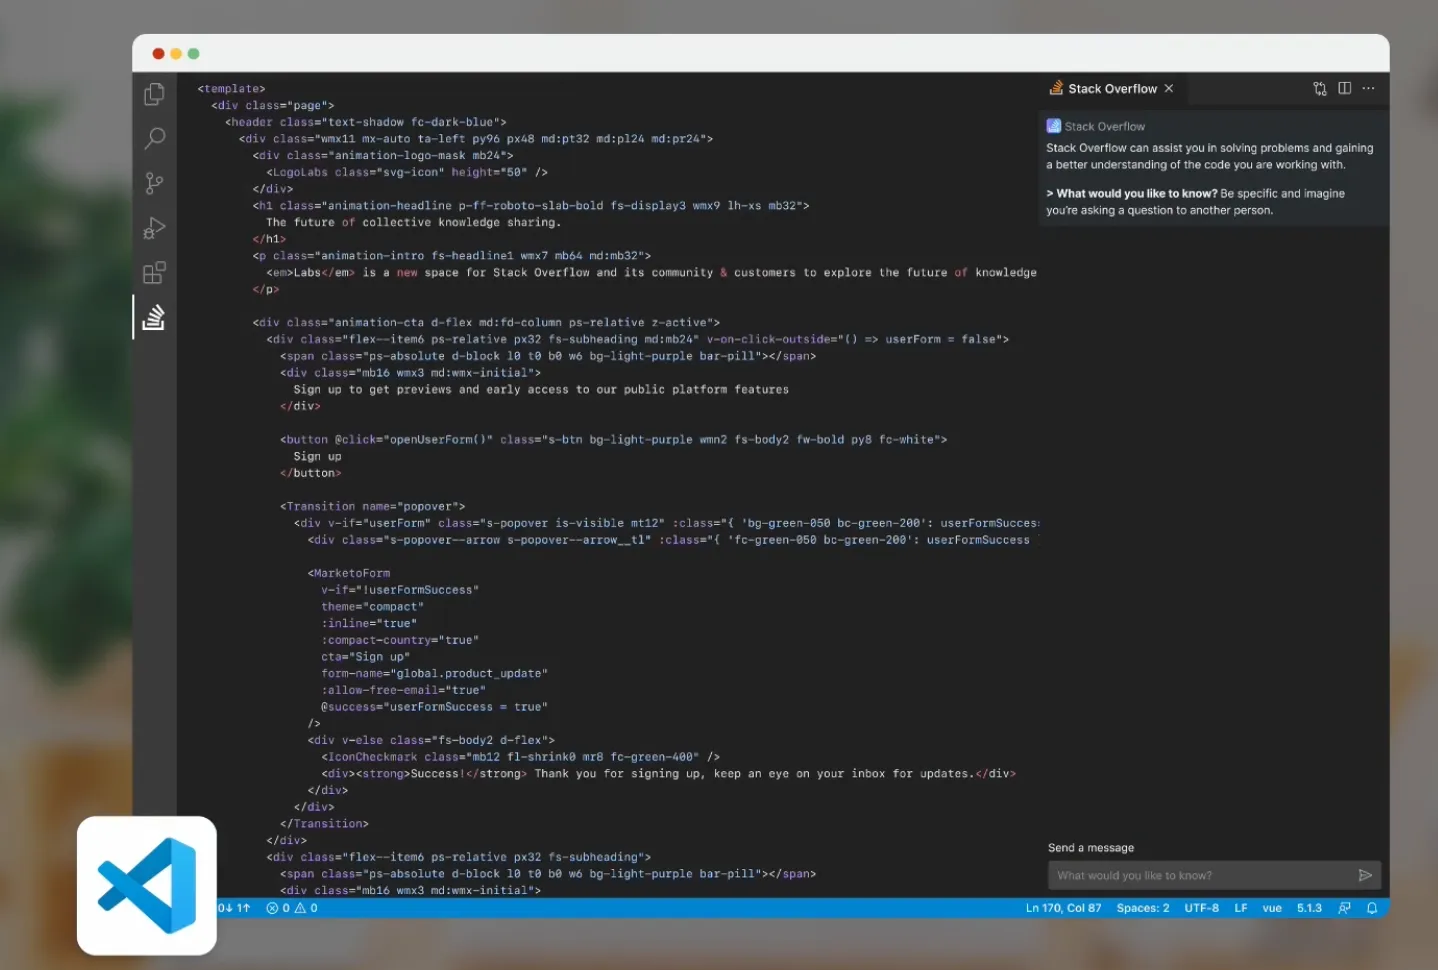Split the editor to the right

pyautogui.click(x=1345, y=89)
